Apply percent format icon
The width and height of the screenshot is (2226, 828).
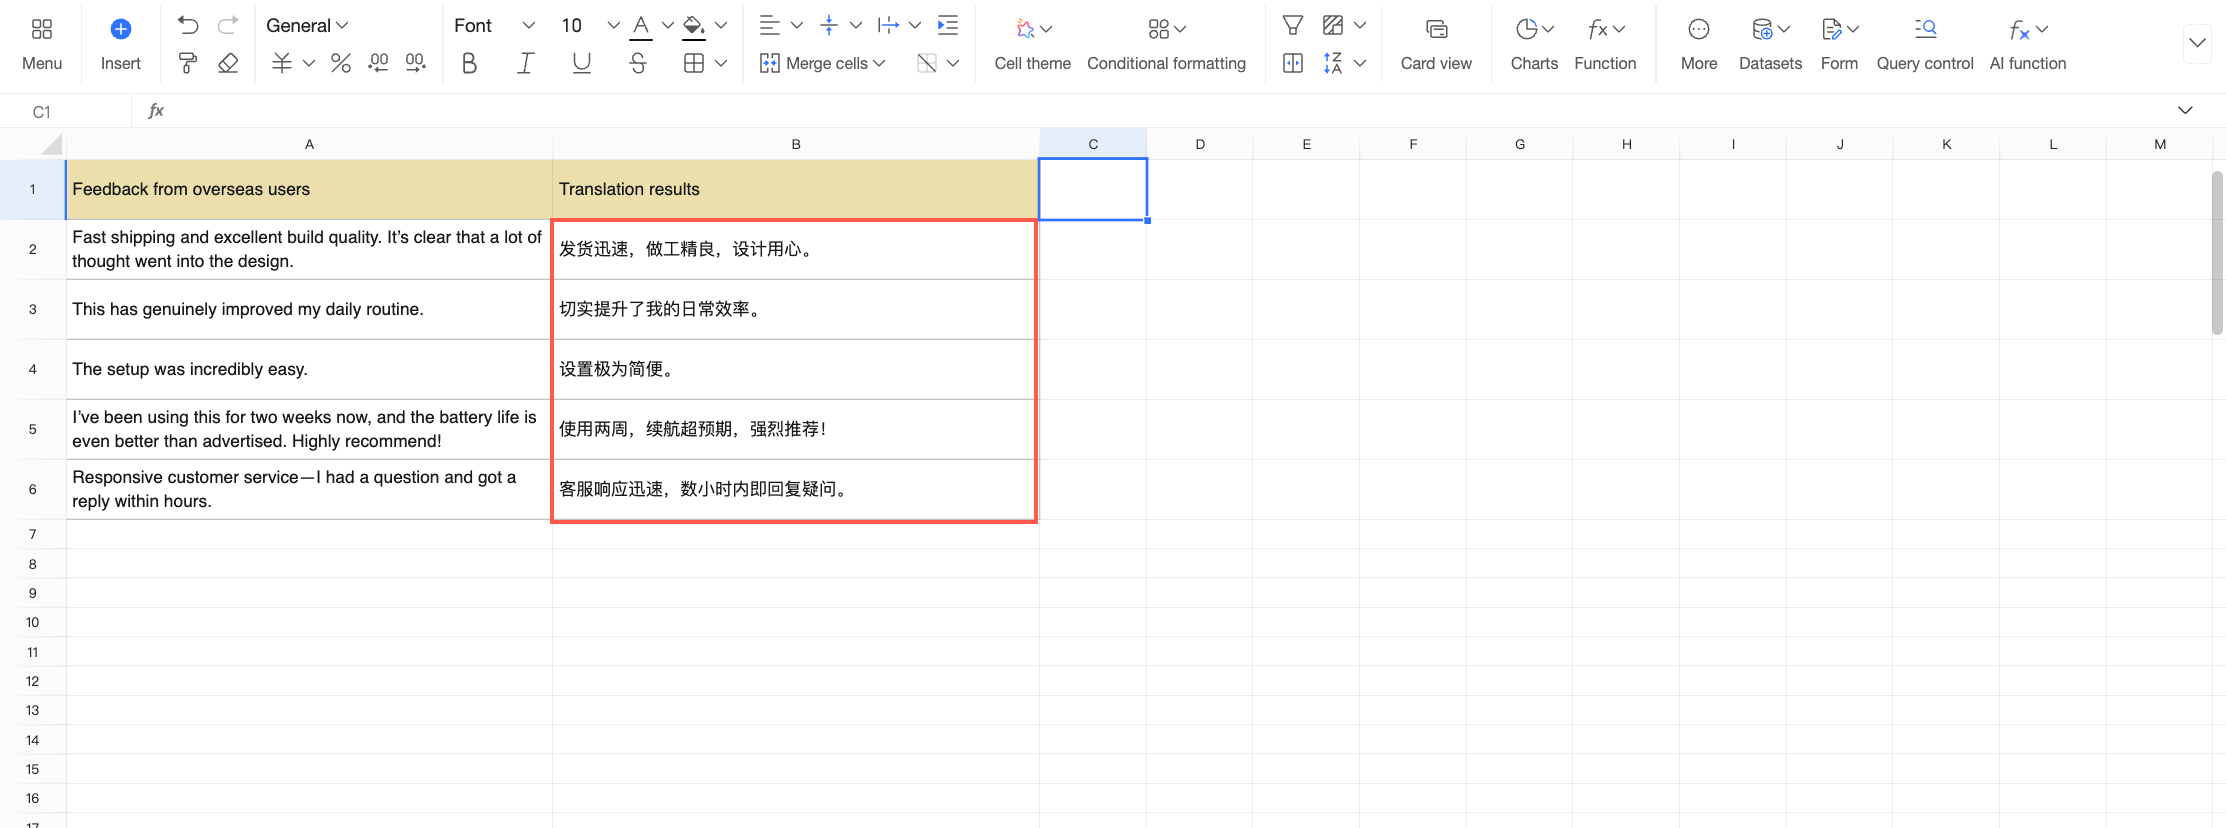click(x=341, y=63)
